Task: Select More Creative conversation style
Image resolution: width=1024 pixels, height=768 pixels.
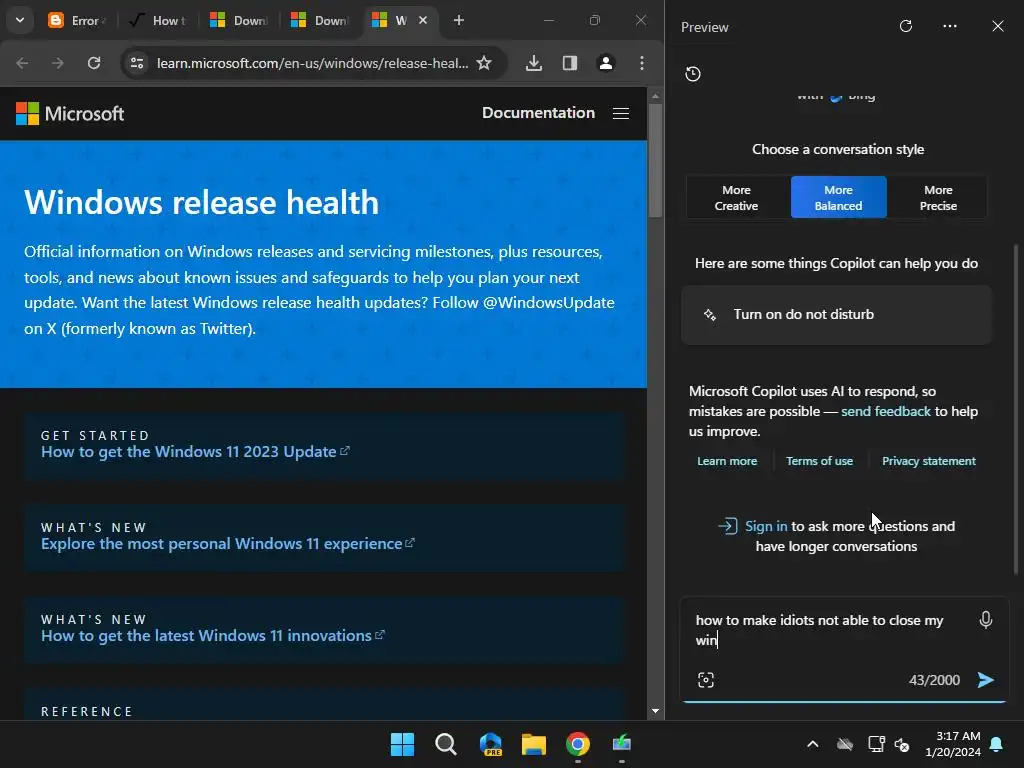Action: click(x=737, y=197)
